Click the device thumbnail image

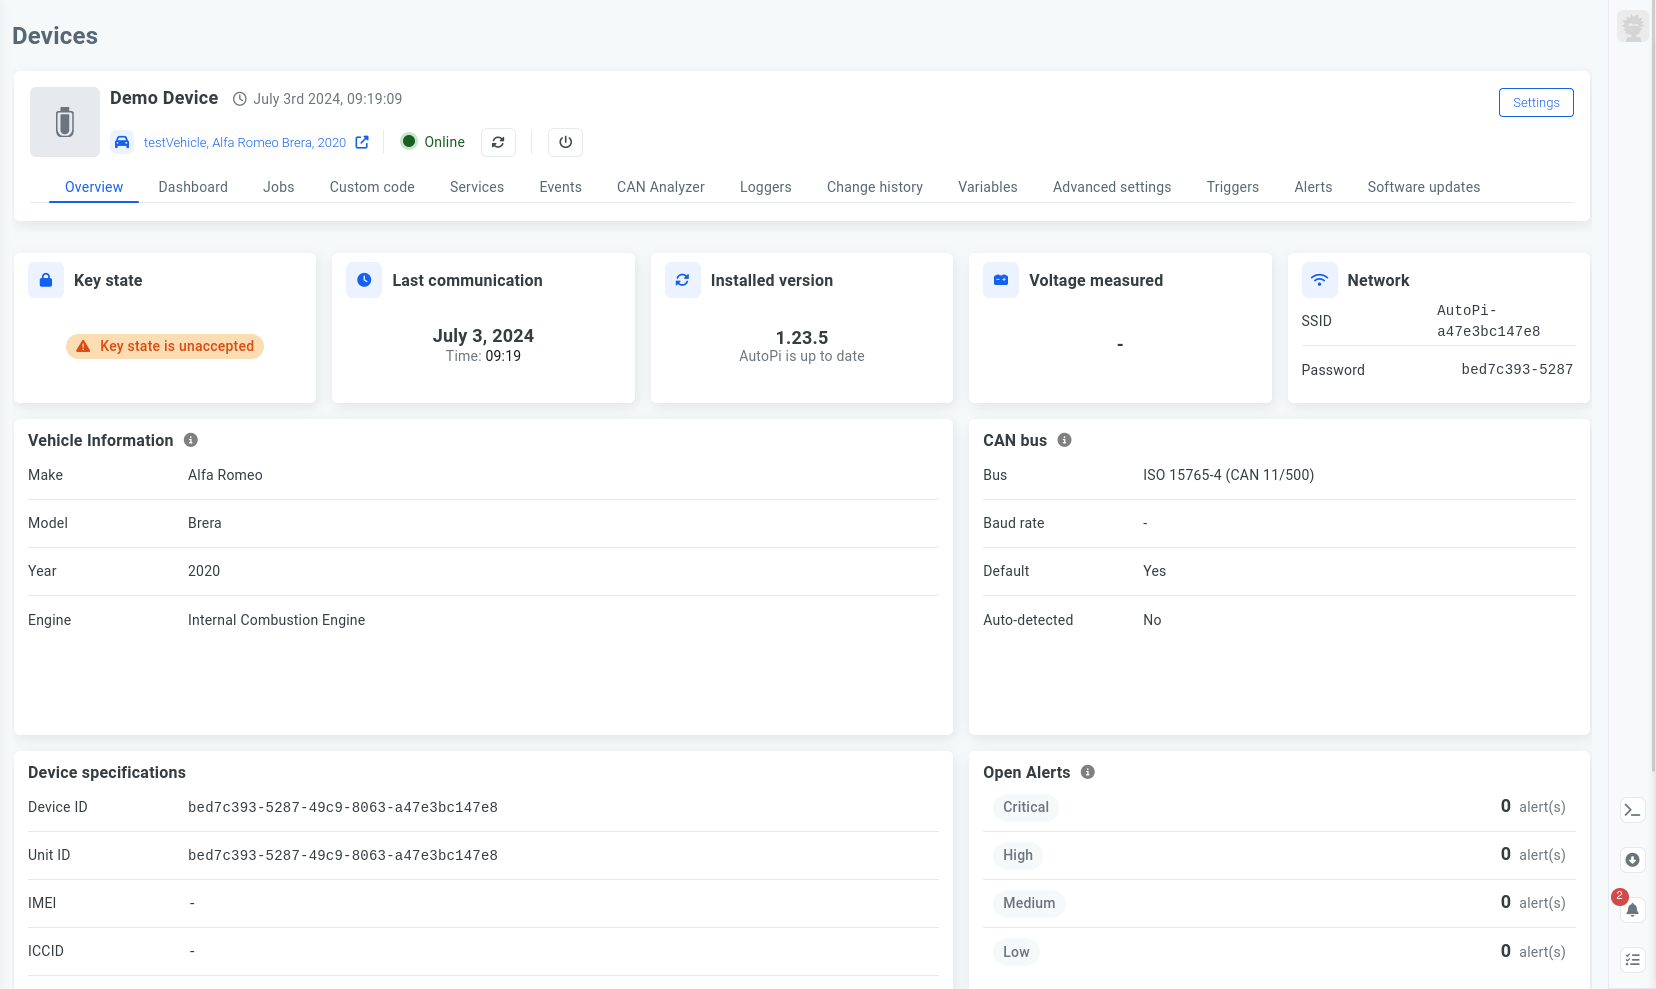[65, 122]
